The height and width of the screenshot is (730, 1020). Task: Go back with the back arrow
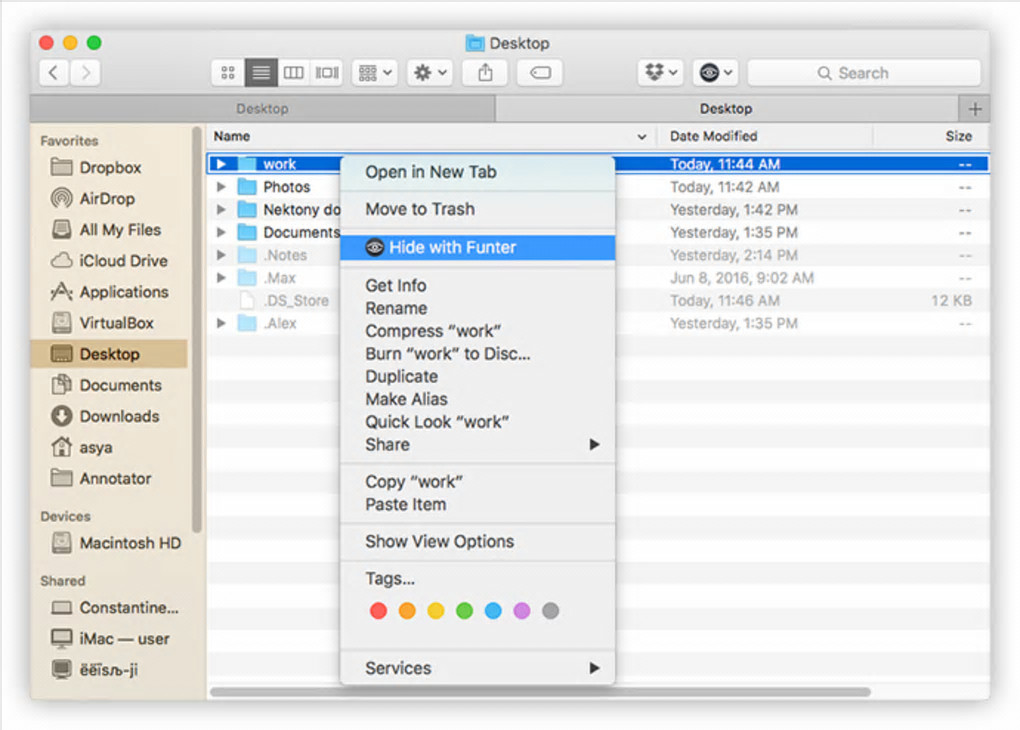click(x=54, y=72)
